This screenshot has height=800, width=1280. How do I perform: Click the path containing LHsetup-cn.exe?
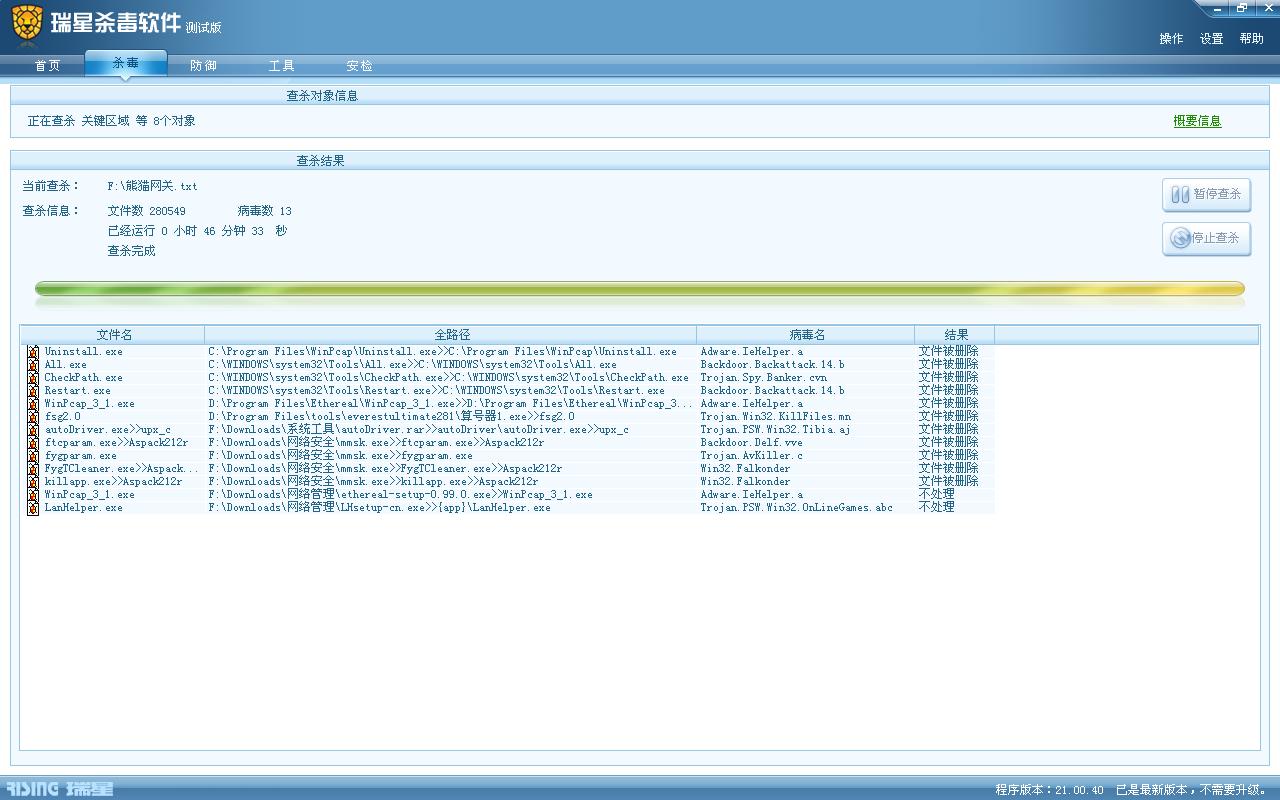[x=379, y=508]
